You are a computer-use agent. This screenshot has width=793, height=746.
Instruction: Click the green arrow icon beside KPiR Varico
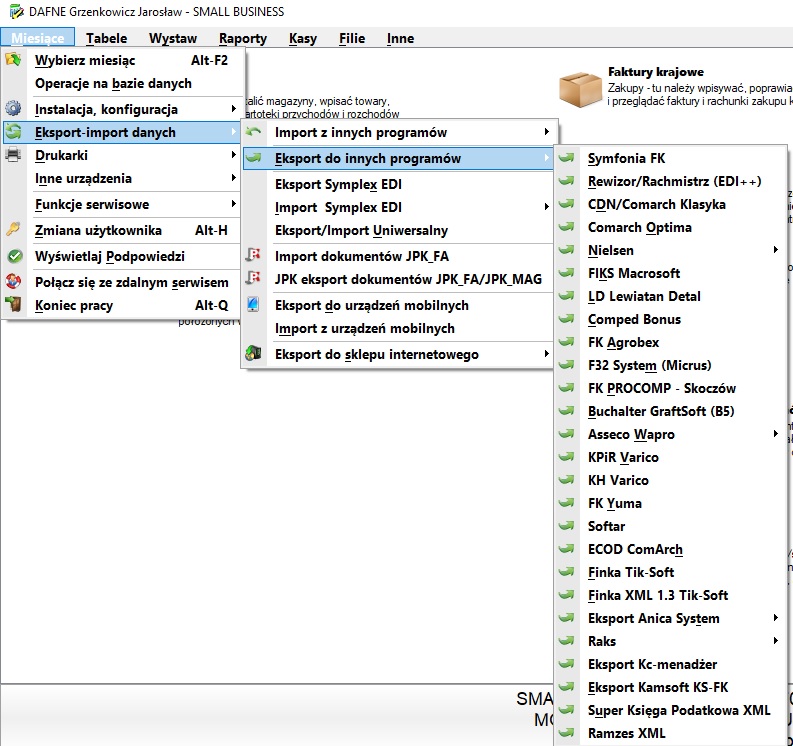(x=567, y=457)
